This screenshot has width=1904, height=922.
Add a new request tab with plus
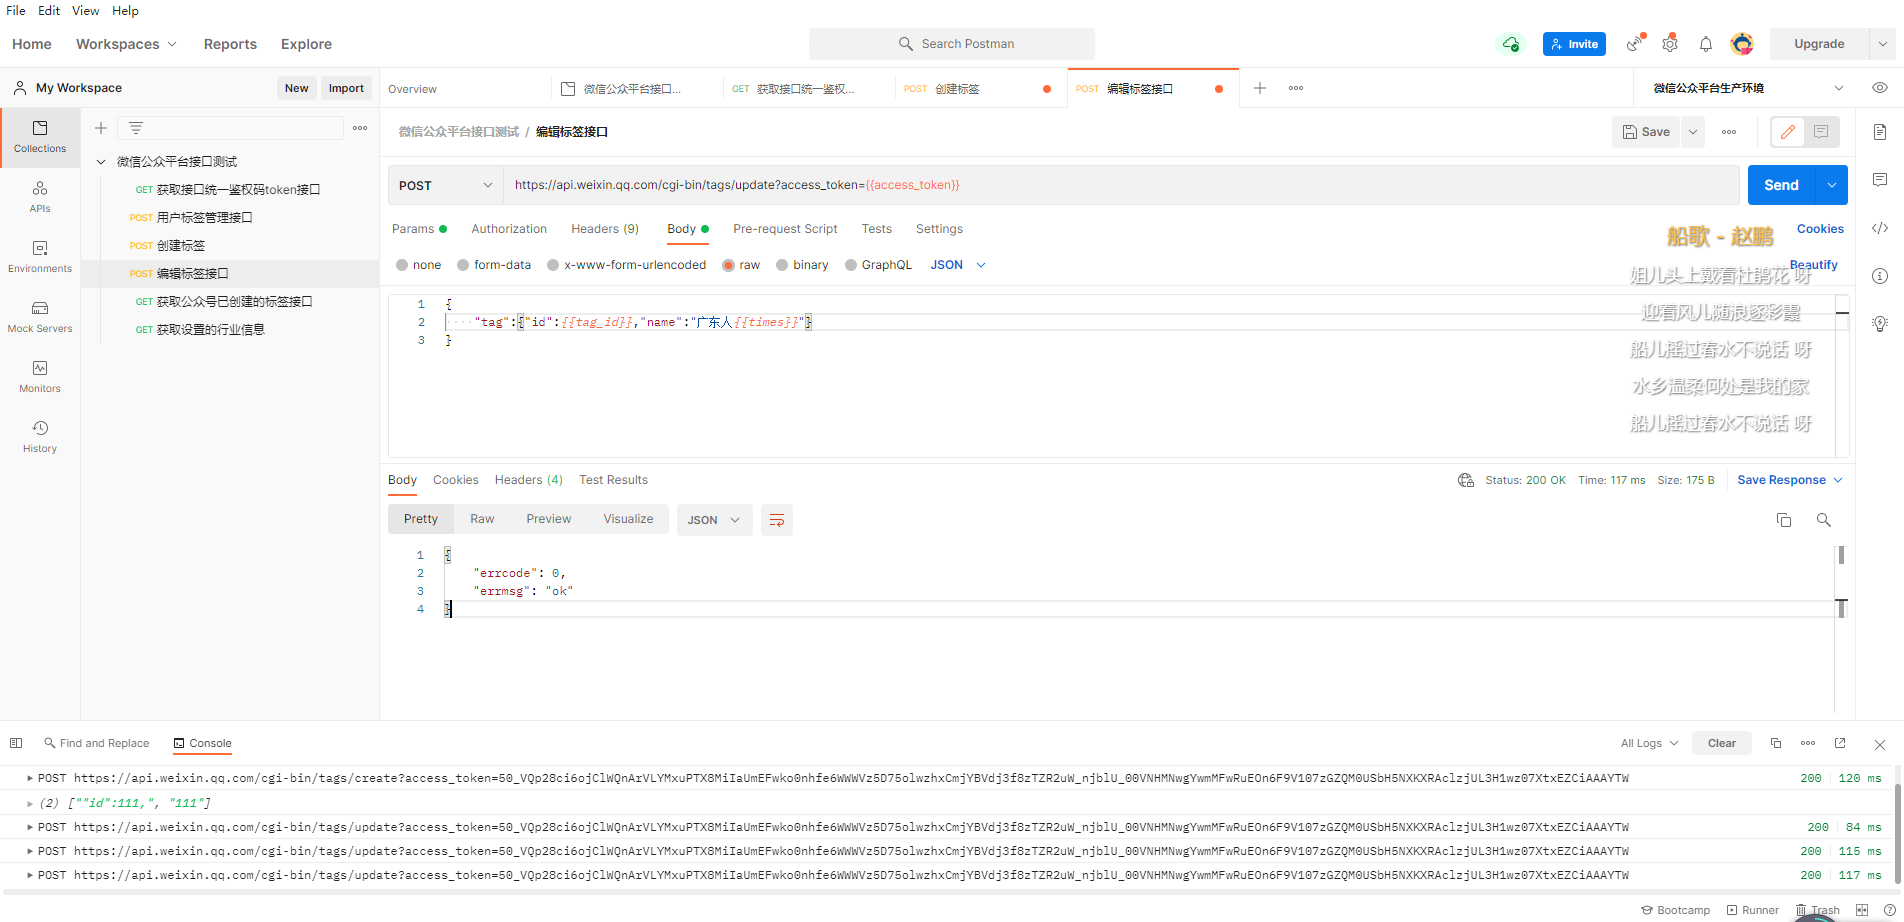(1260, 88)
